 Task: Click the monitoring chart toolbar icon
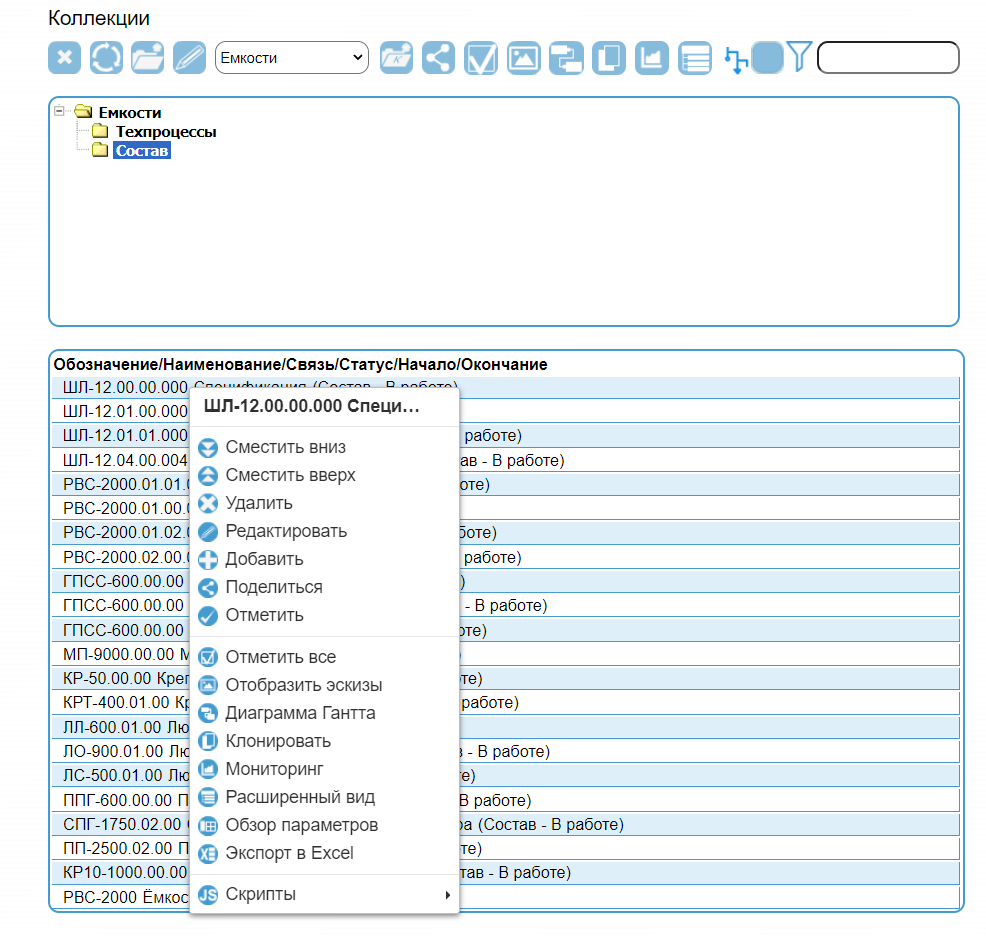pos(652,57)
